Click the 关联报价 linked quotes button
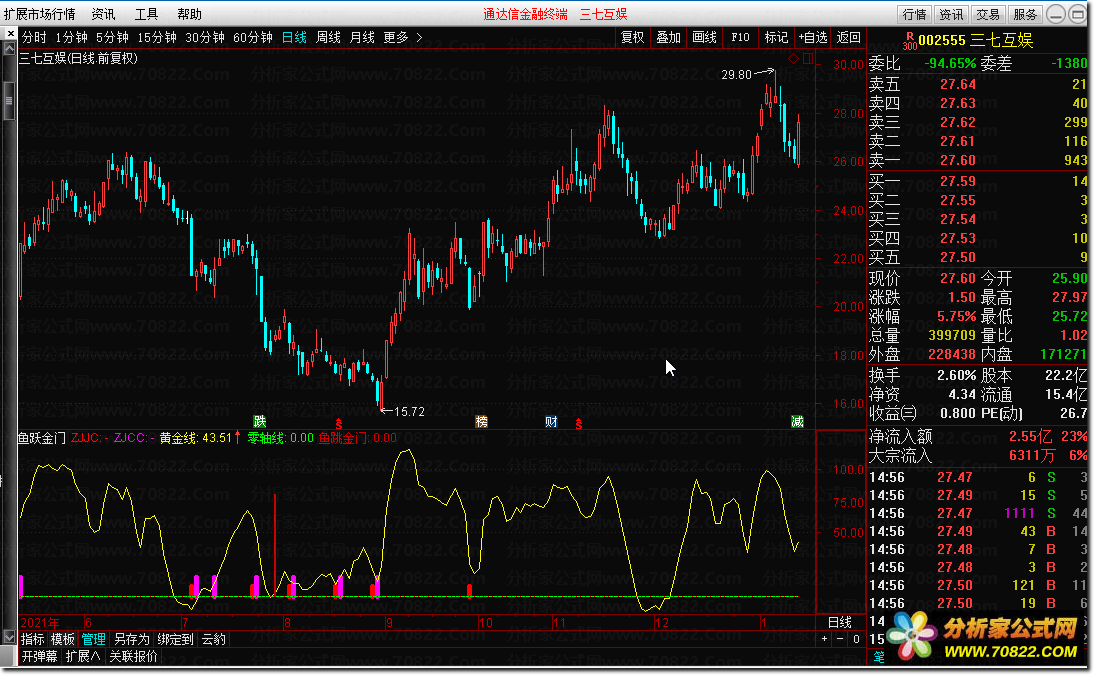Image resolution: width=1096 pixels, height=676 pixels. [134, 656]
